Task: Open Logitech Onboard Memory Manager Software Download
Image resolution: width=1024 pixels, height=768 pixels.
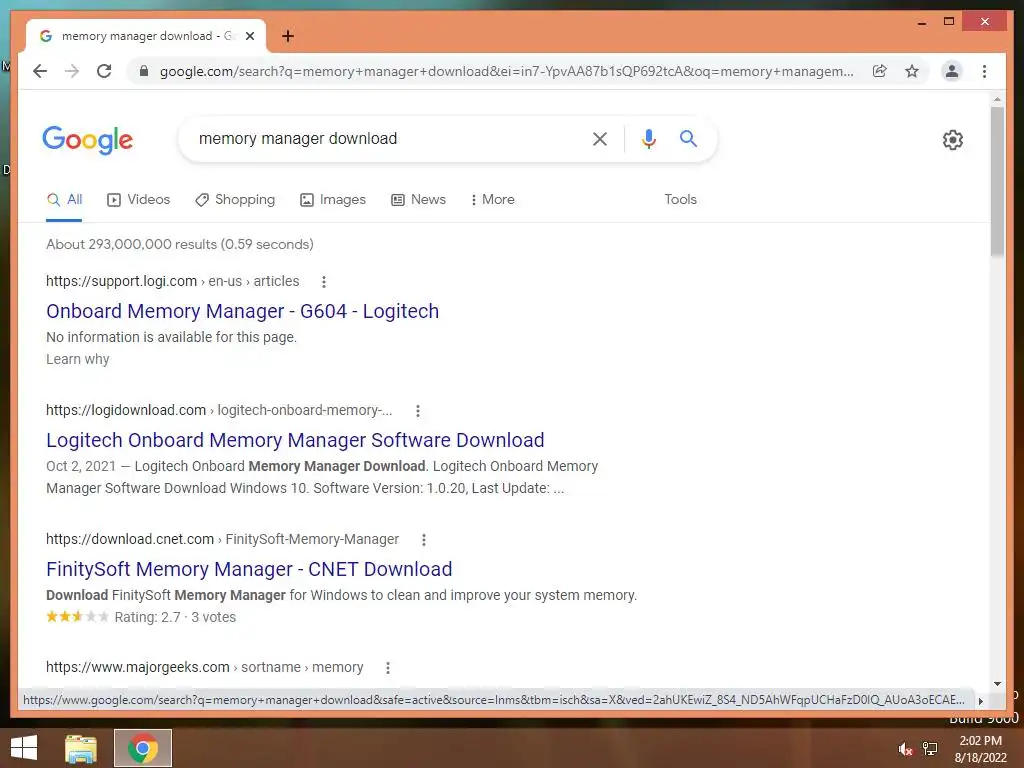Action: (x=295, y=440)
